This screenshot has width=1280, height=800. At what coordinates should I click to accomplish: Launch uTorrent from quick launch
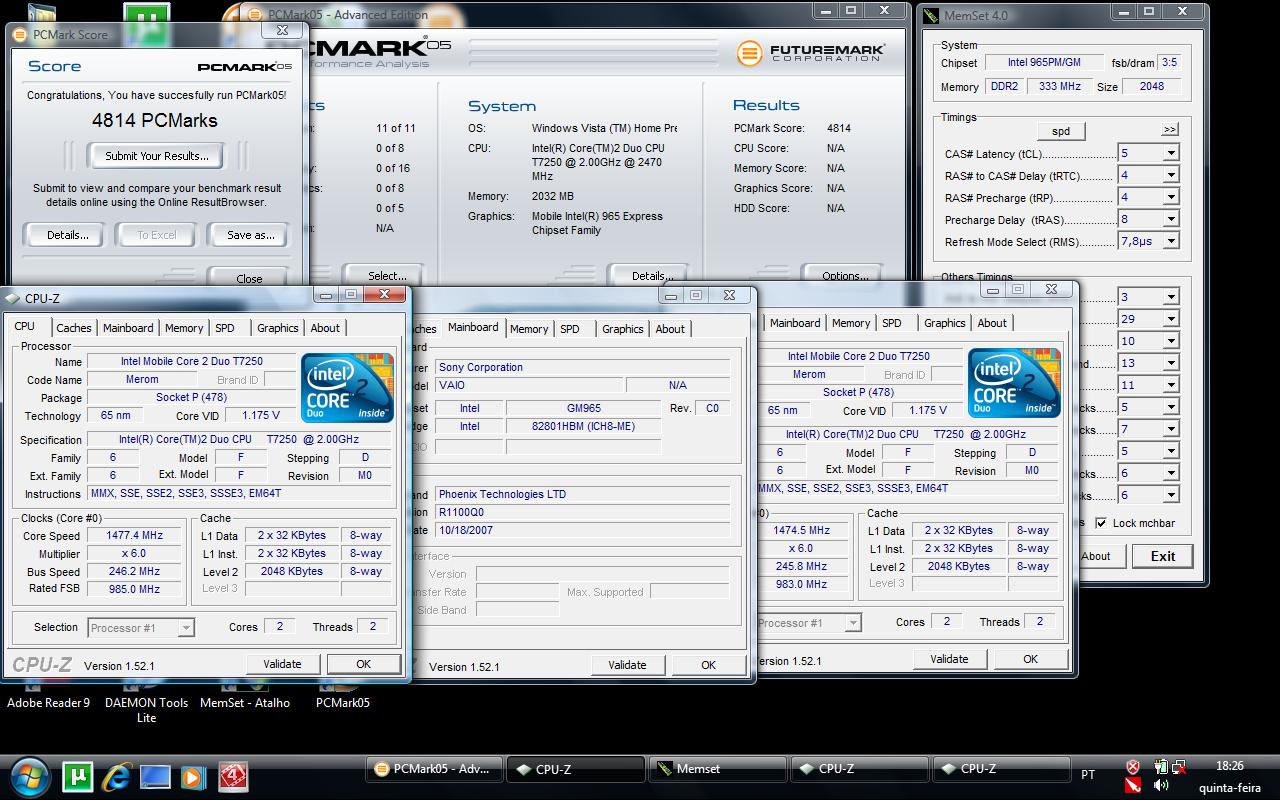(x=78, y=776)
